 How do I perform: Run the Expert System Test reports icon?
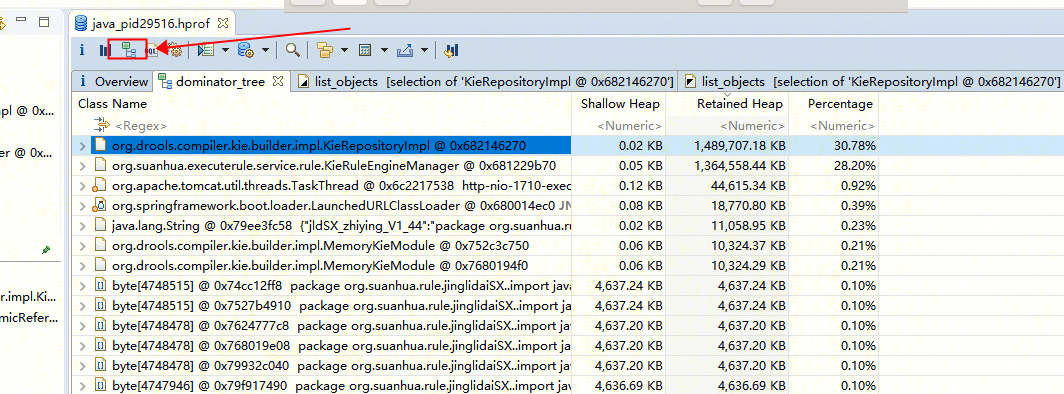206,50
